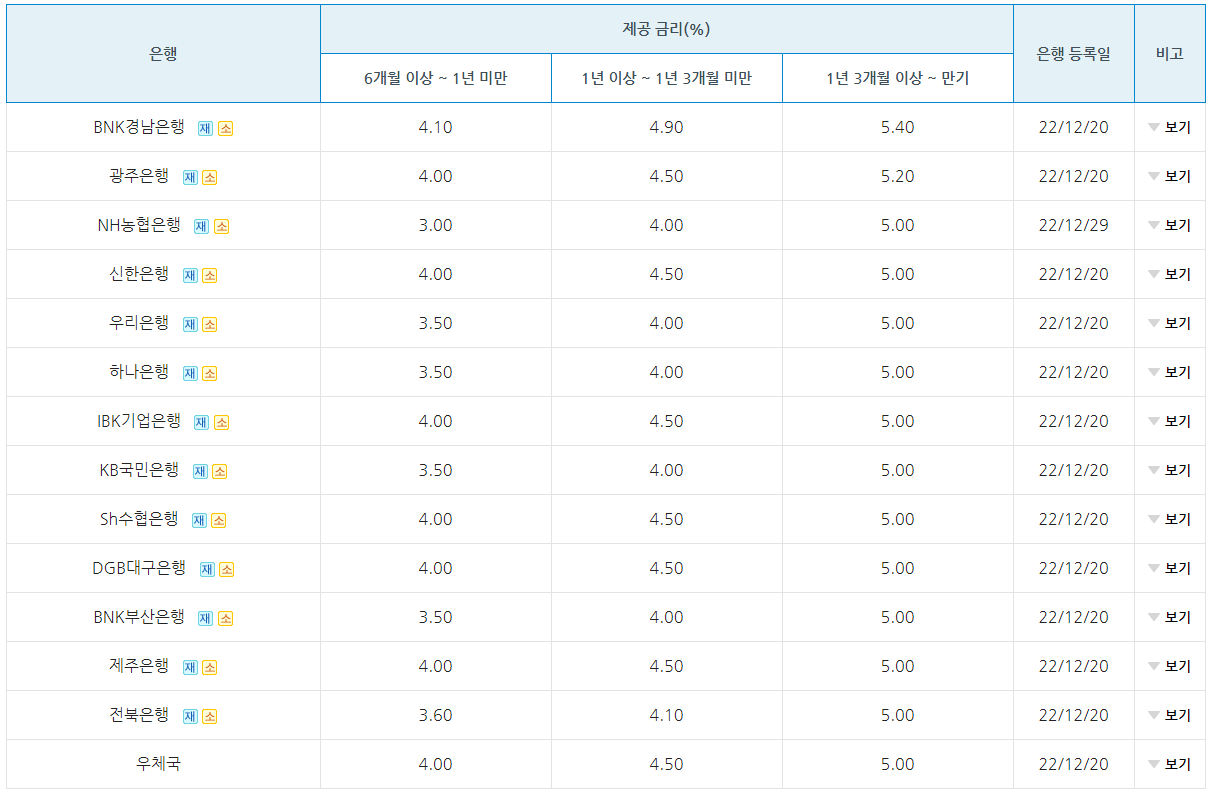Show 보기 details for IBK기업은행
Image resolution: width=1211 pixels, height=796 pixels.
tap(1170, 421)
